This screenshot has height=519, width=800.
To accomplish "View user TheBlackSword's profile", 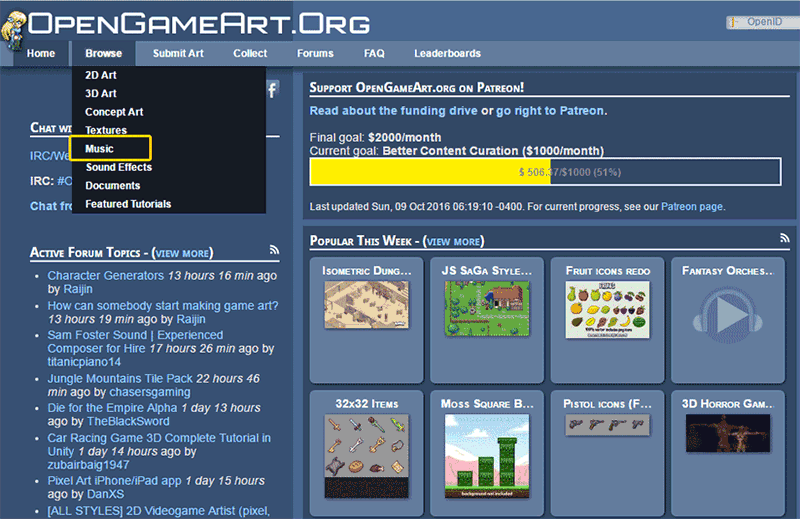I will tap(128, 422).
